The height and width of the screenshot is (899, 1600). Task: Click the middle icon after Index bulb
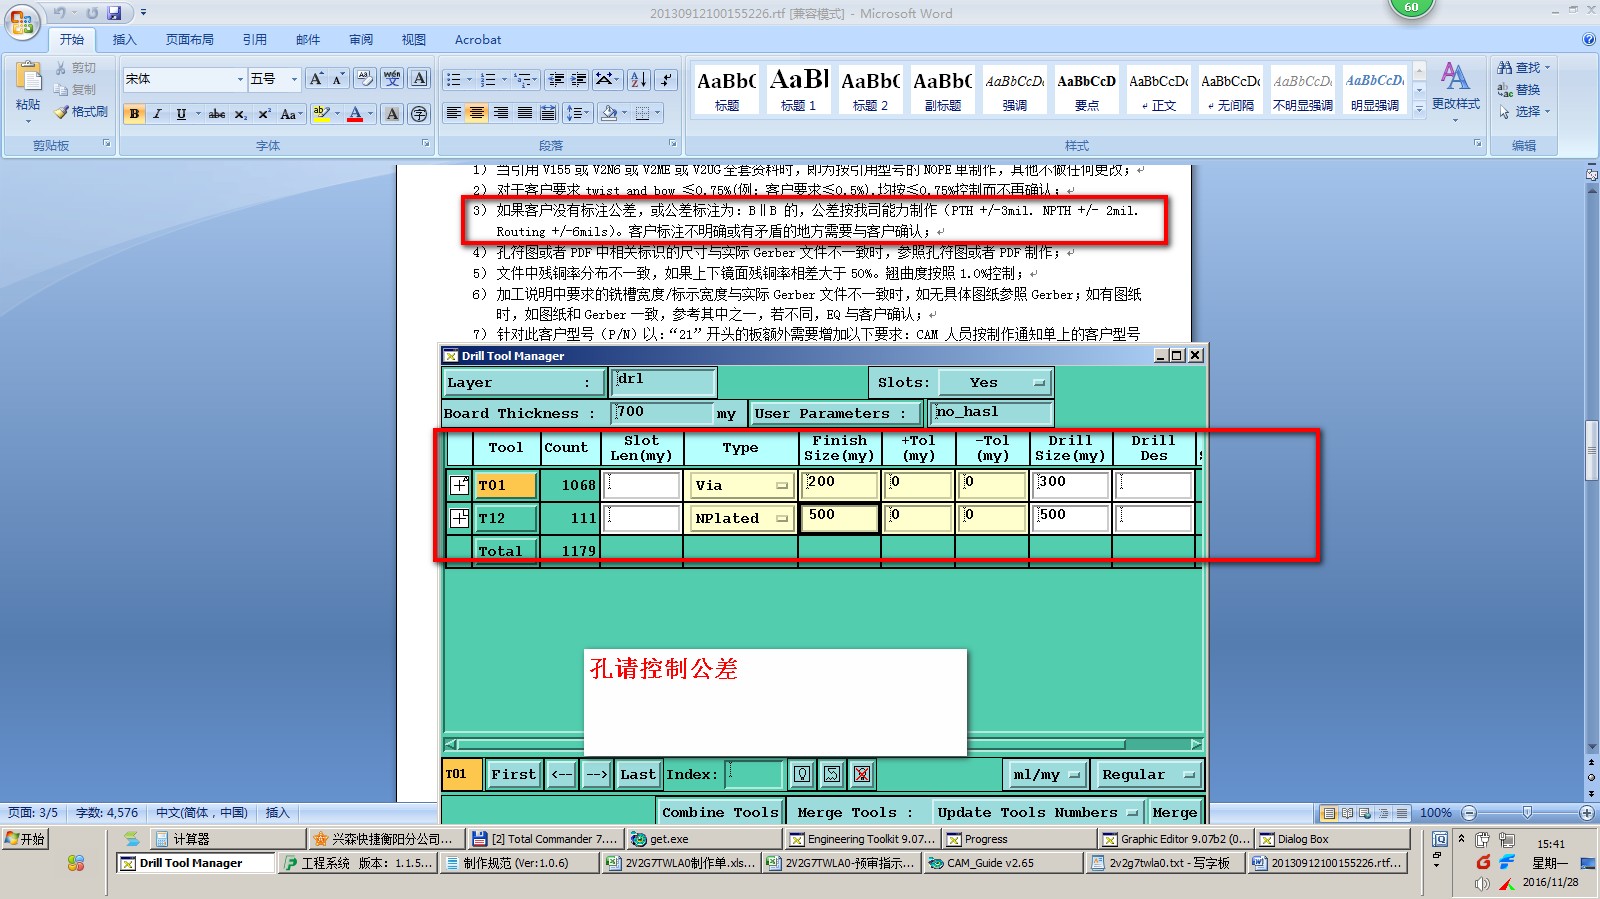click(x=832, y=774)
